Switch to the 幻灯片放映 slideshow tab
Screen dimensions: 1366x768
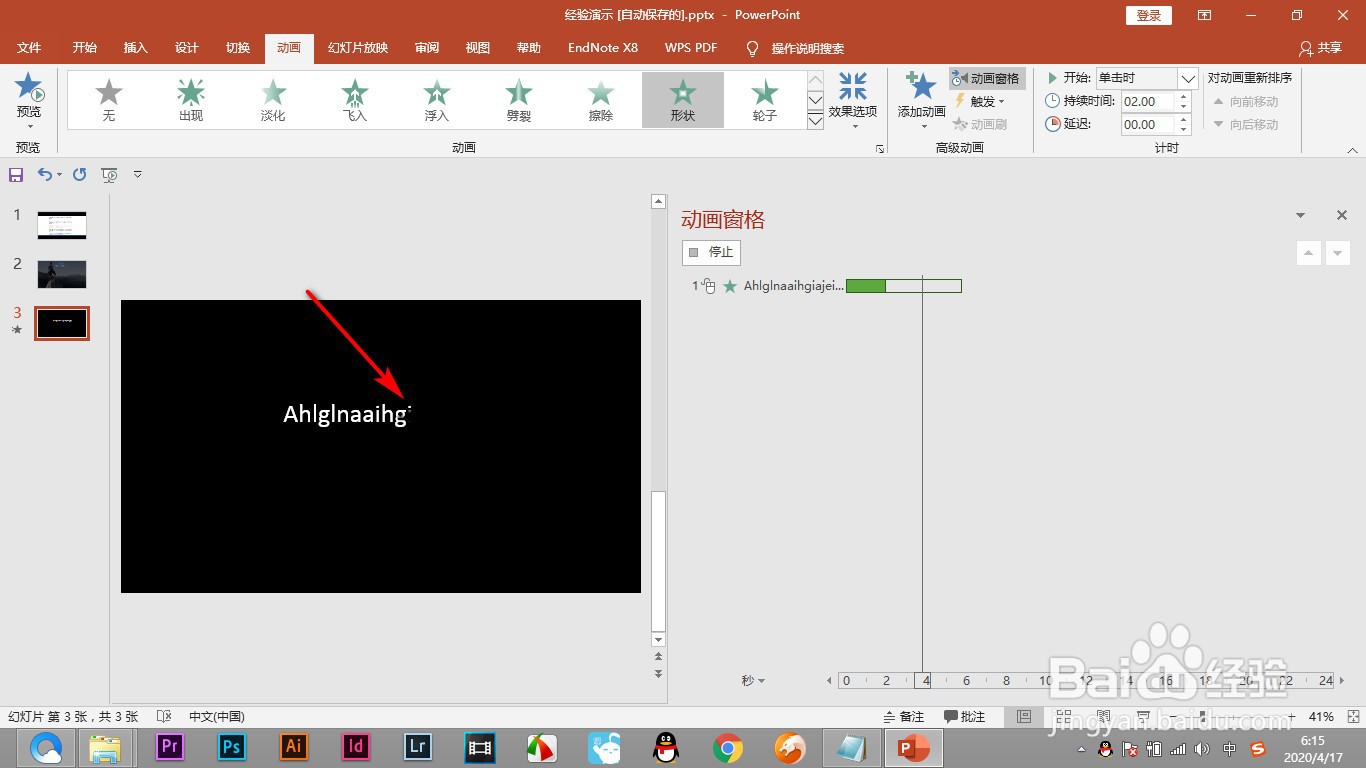point(358,48)
